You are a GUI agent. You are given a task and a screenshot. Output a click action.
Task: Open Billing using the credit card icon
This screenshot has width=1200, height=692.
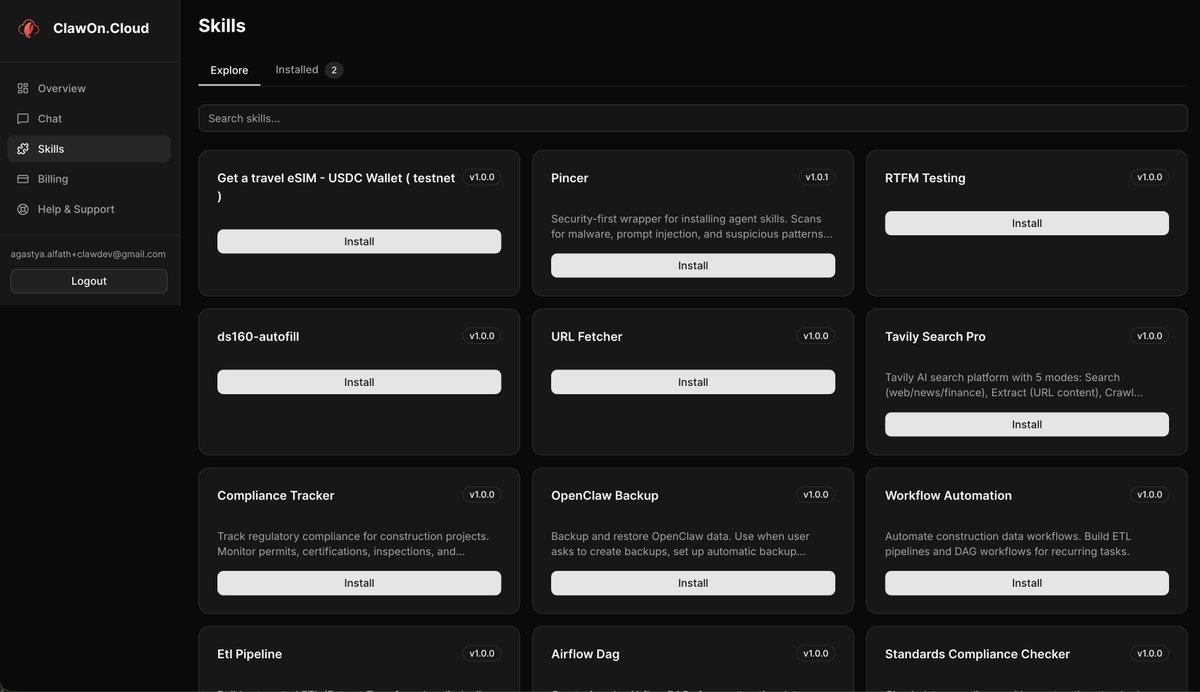tap(20, 178)
